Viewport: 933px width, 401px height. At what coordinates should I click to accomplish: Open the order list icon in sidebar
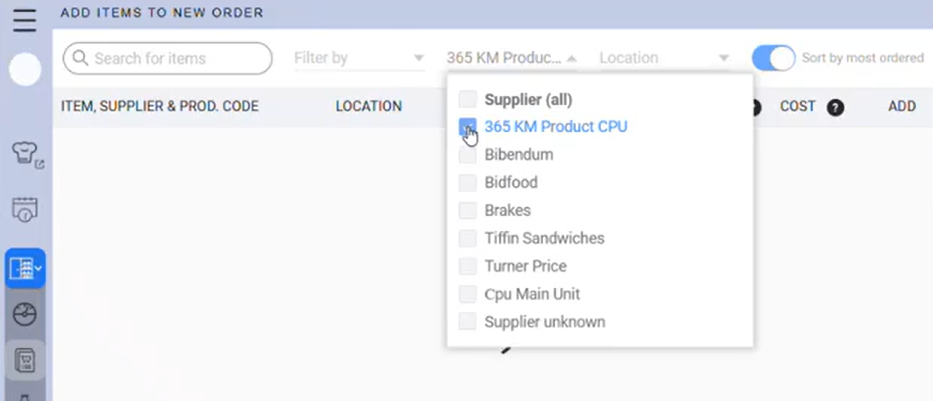pos(24,359)
